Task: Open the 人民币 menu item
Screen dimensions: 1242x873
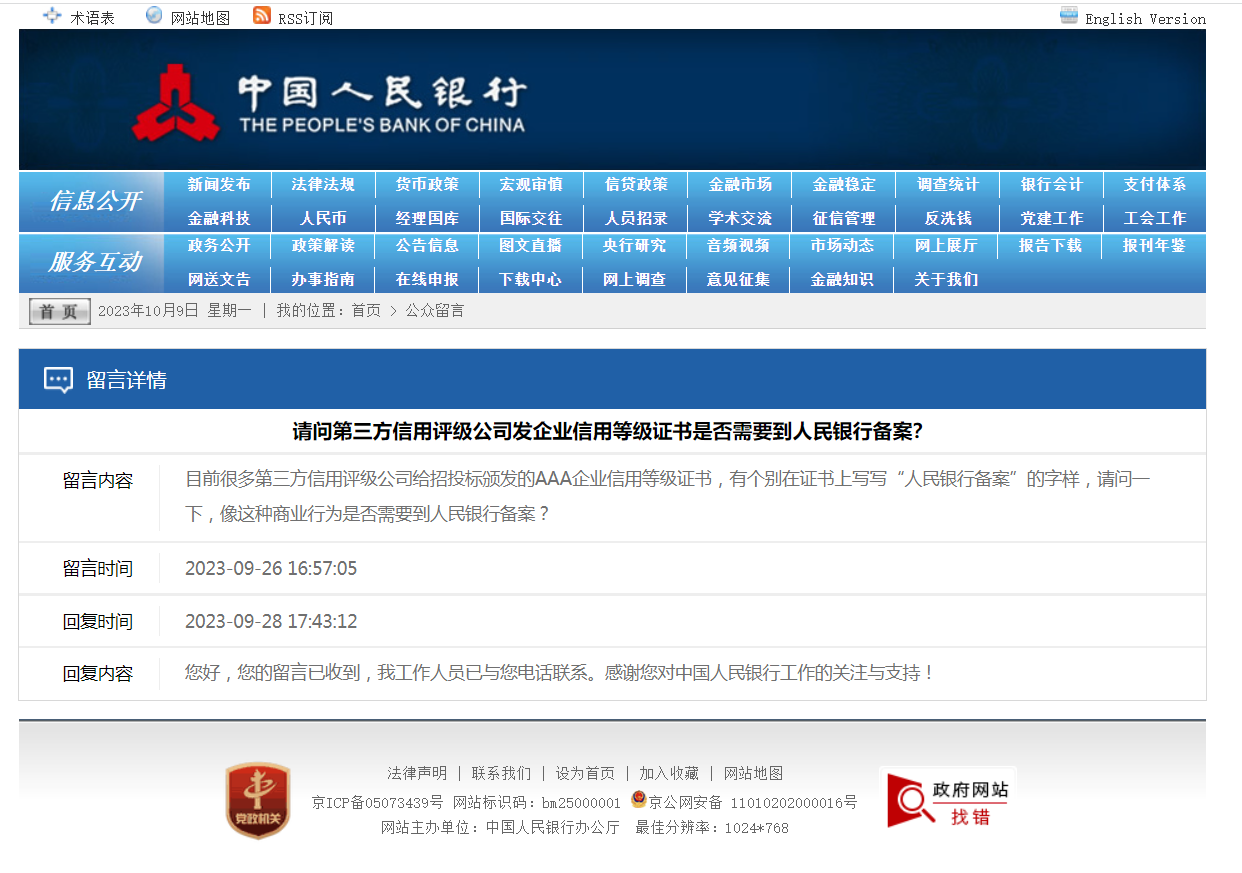Action: pos(323,218)
